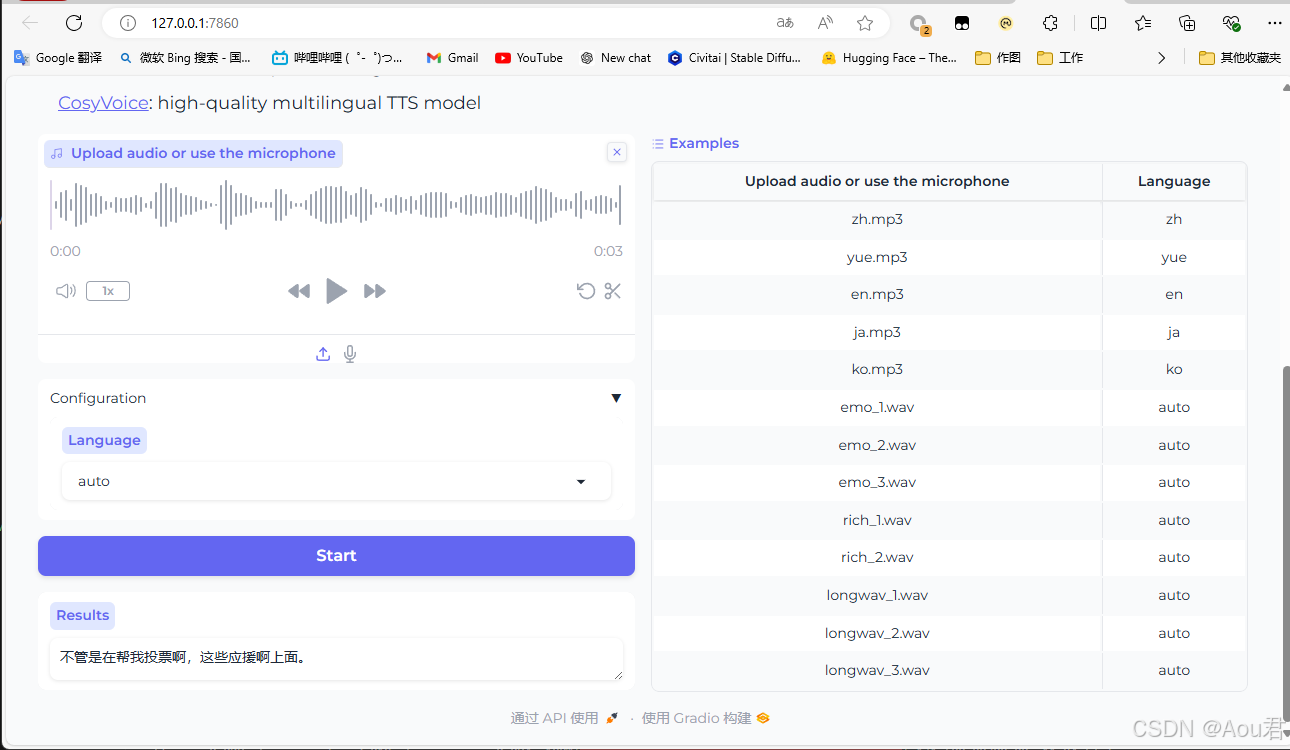Click the upload file icon
This screenshot has width=1290, height=750.
click(x=323, y=354)
